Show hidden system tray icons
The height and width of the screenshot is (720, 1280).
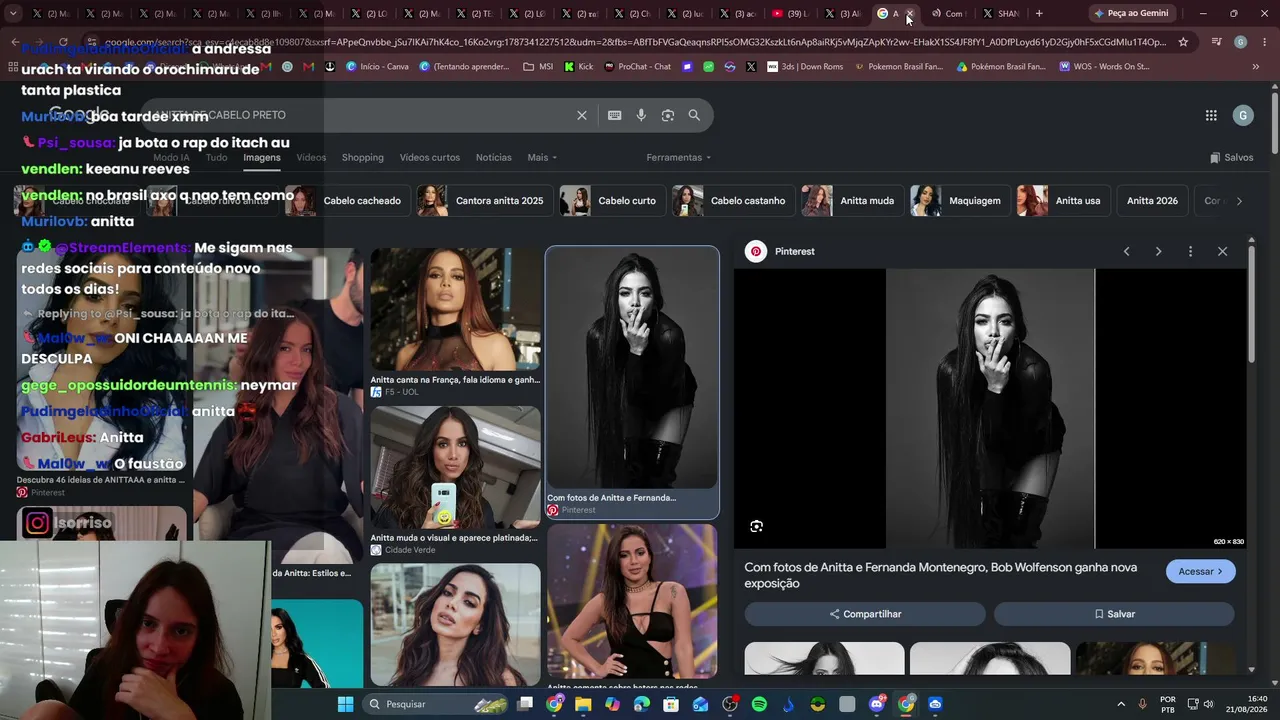point(1120,704)
